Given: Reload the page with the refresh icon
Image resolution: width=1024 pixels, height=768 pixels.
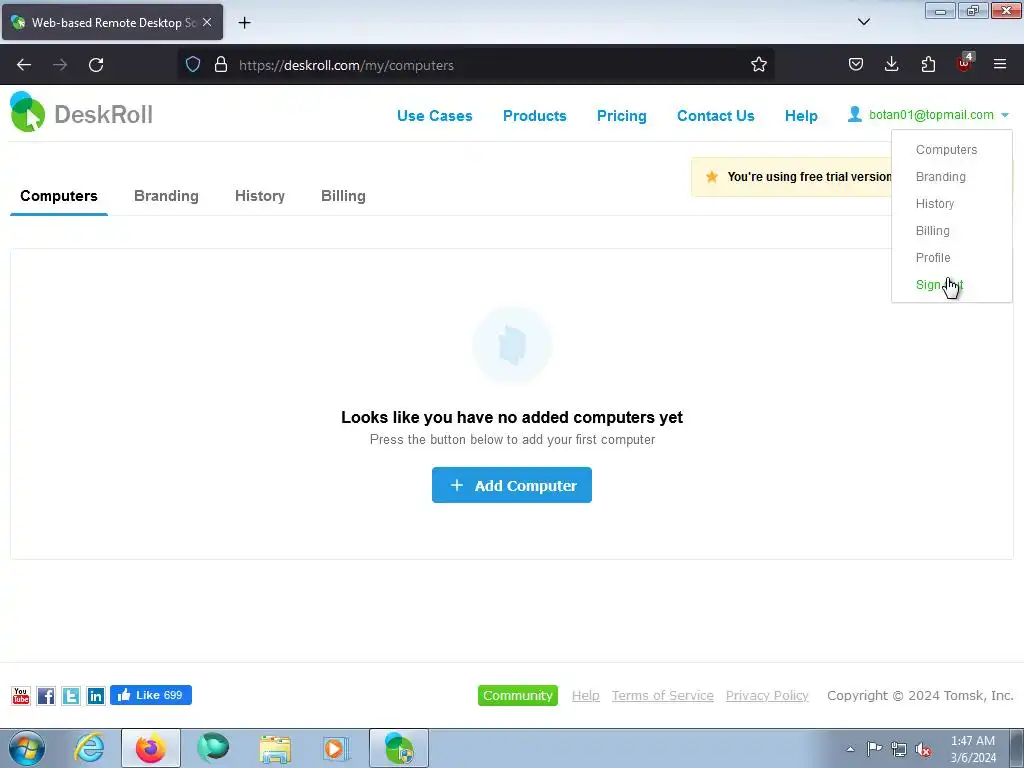Looking at the screenshot, I should point(96,65).
